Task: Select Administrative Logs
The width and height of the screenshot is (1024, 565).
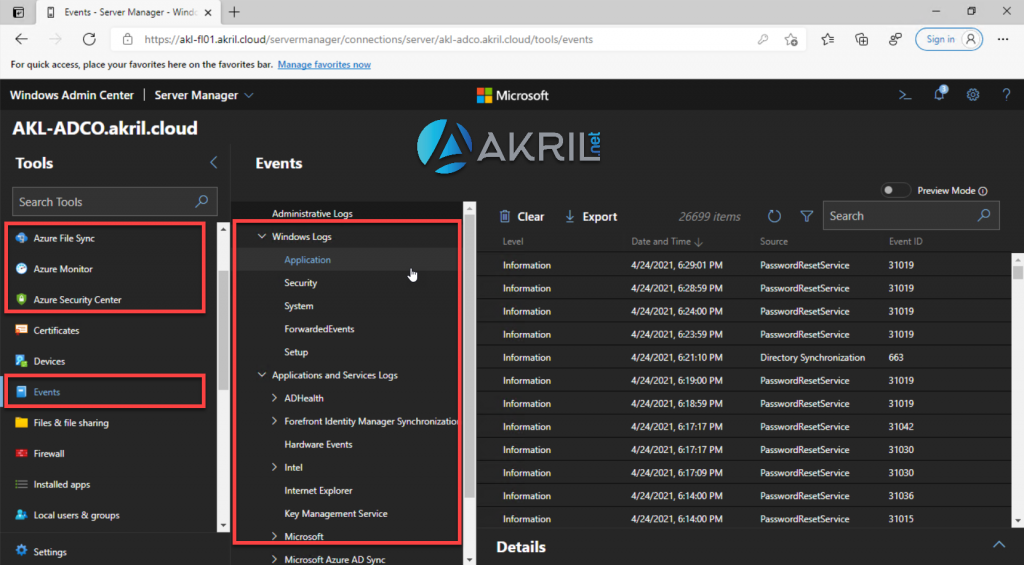Action: tap(312, 214)
